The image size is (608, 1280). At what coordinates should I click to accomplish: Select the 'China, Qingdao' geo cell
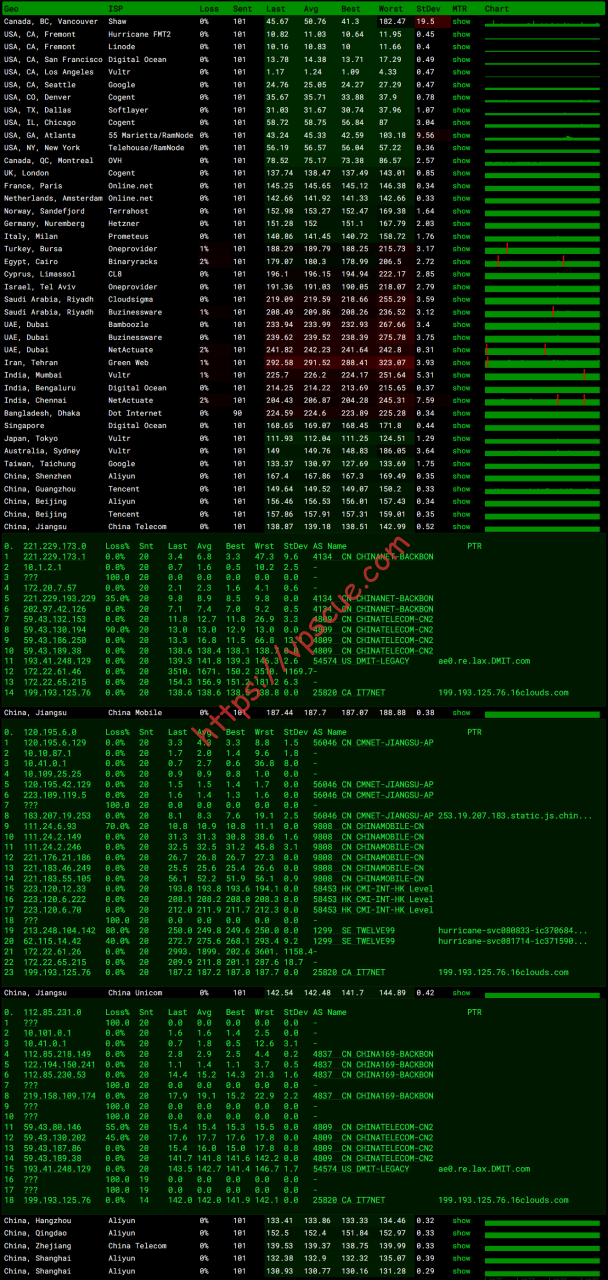34,1233
